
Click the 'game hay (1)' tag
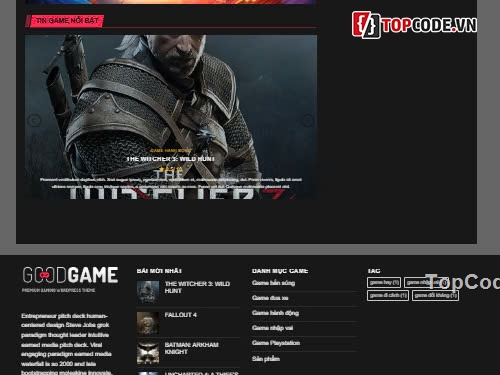(x=384, y=282)
